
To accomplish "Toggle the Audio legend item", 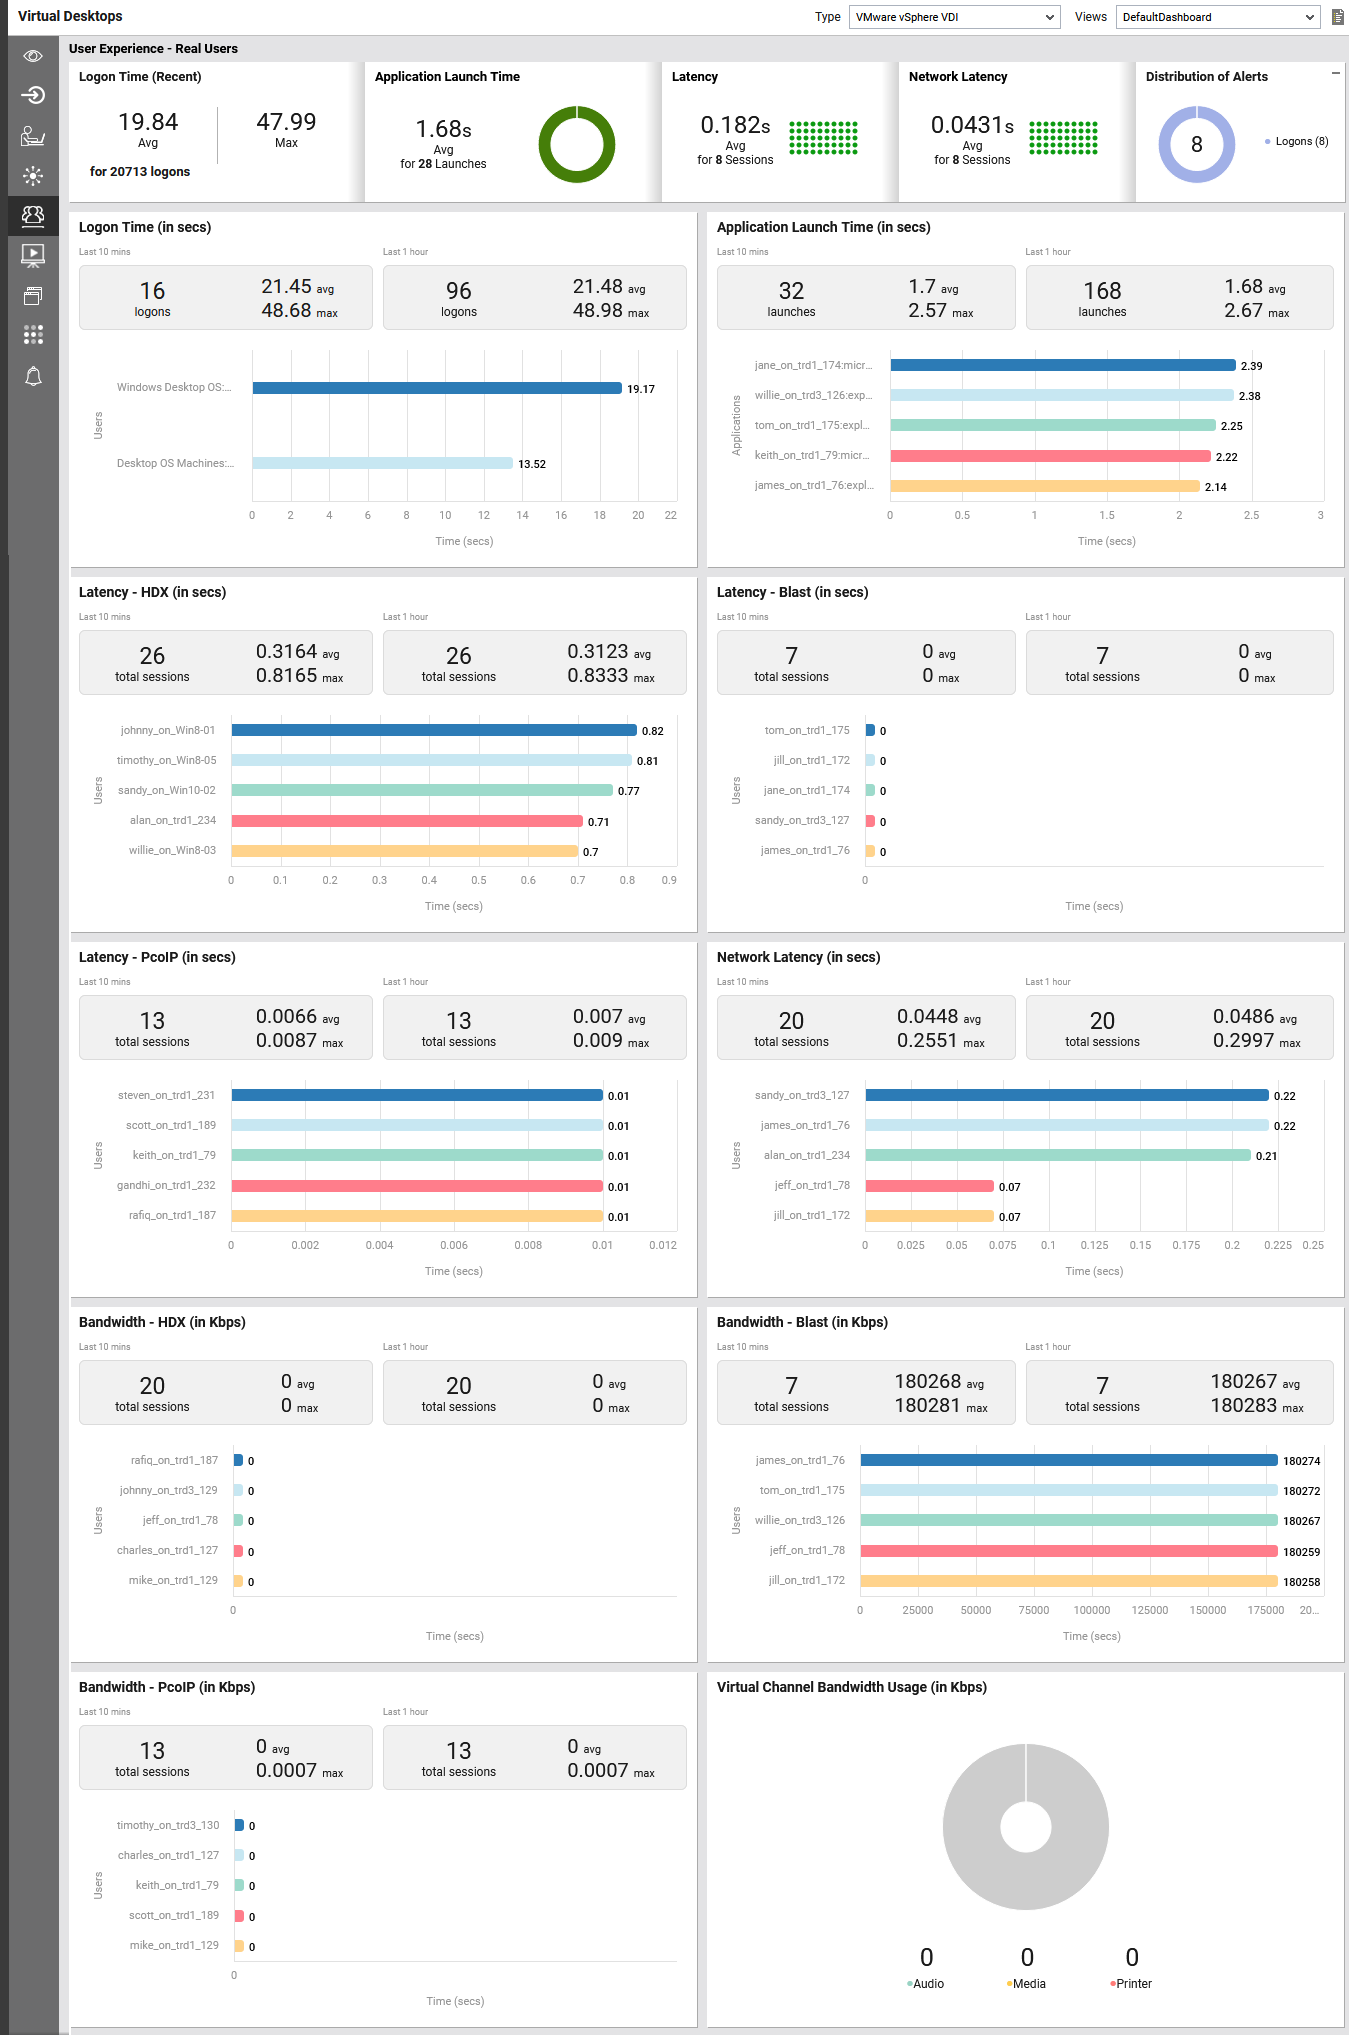I will pos(927,1984).
